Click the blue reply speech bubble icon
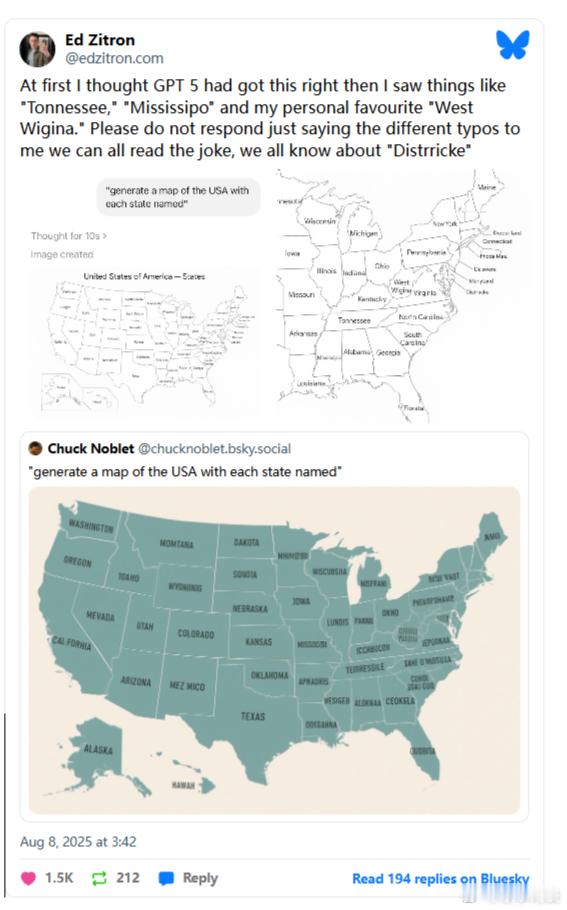This screenshot has width=567, height=910. 166,878
